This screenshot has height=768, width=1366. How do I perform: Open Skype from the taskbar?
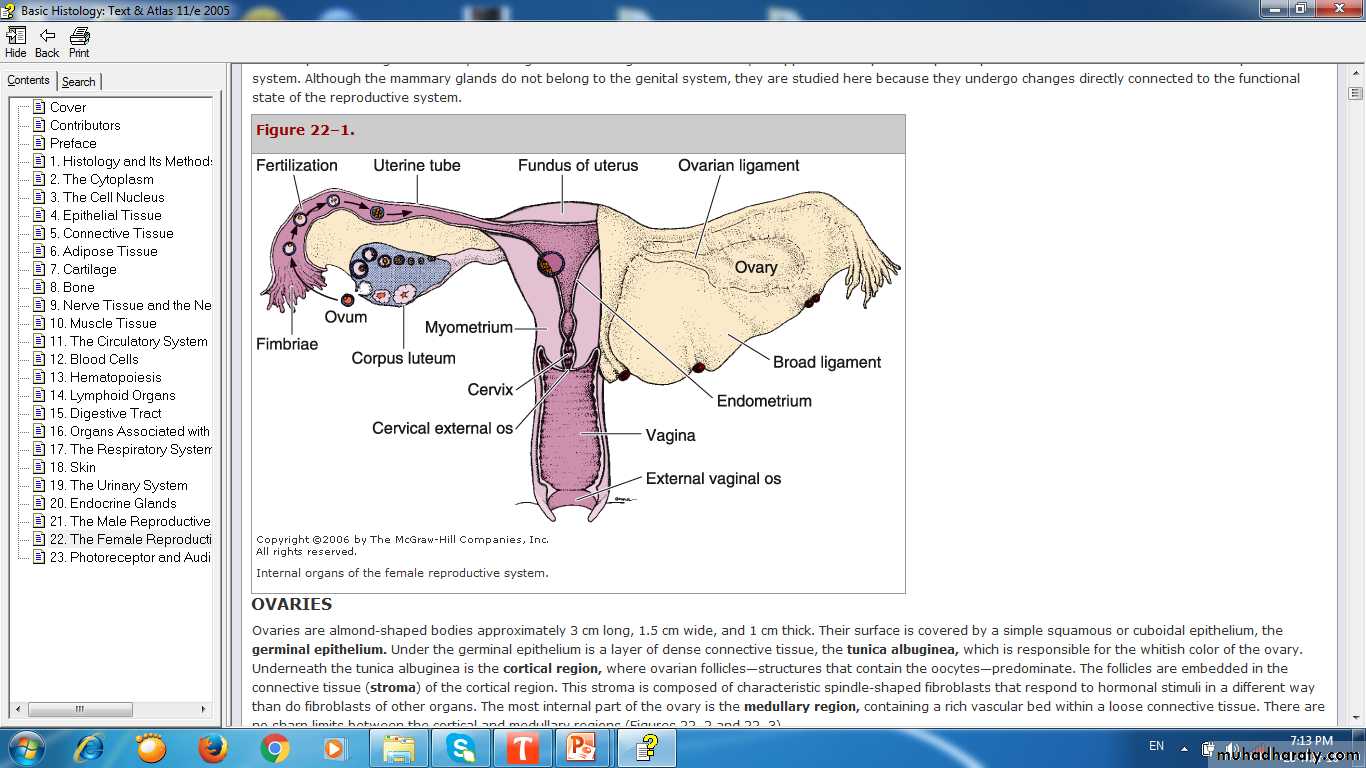[461, 748]
